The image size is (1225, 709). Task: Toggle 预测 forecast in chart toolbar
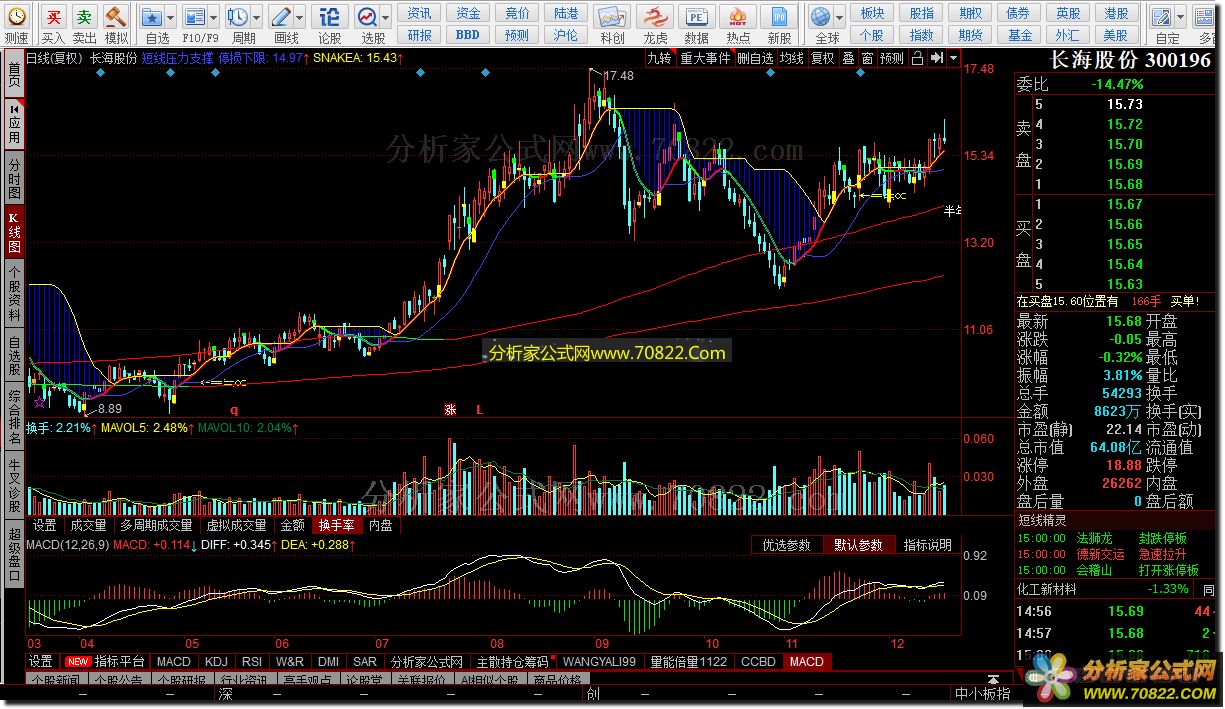892,58
